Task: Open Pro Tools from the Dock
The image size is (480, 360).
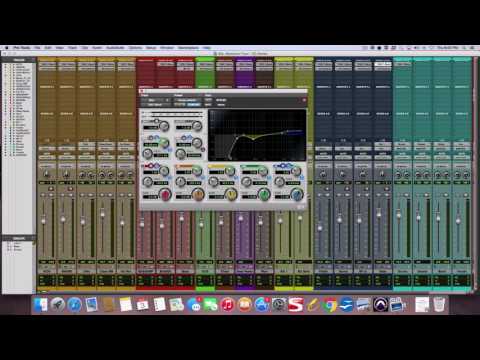Action: click(x=380, y=305)
